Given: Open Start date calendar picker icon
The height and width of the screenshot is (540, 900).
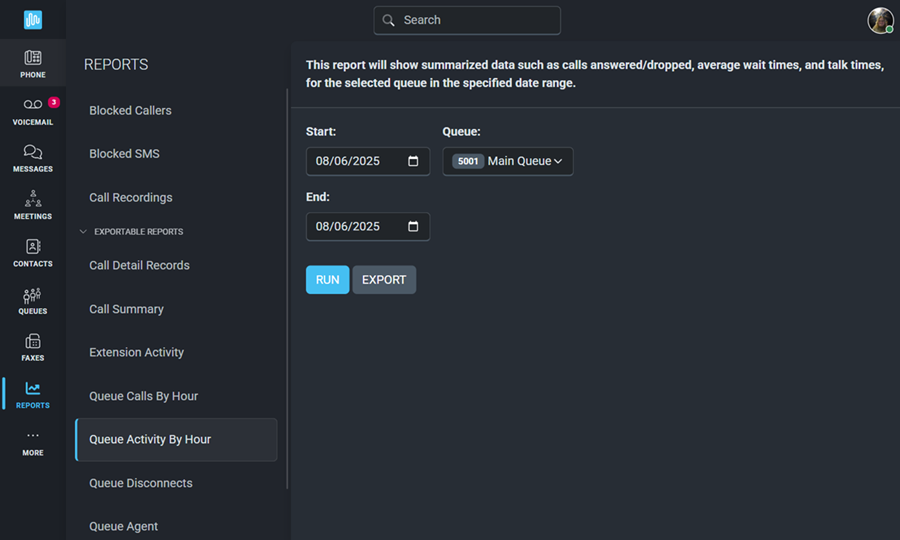Looking at the screenshot, I should 413,161.
